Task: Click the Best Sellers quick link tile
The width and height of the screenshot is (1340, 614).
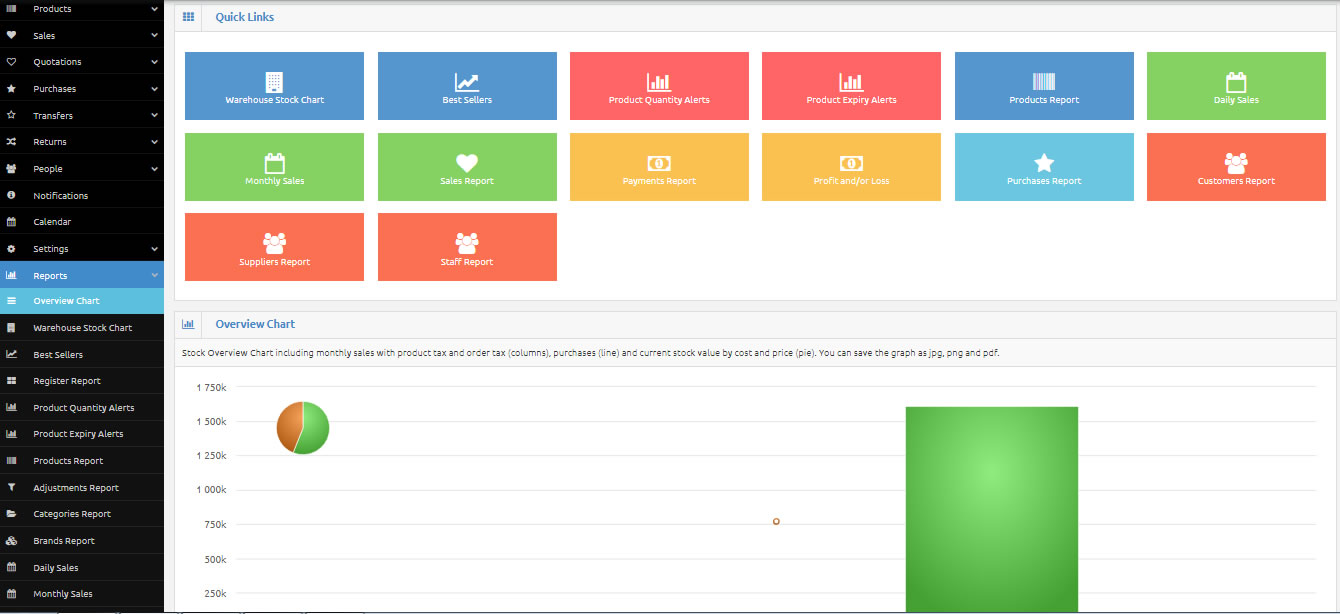Action: pyautogui.click(x=467, y=87)
